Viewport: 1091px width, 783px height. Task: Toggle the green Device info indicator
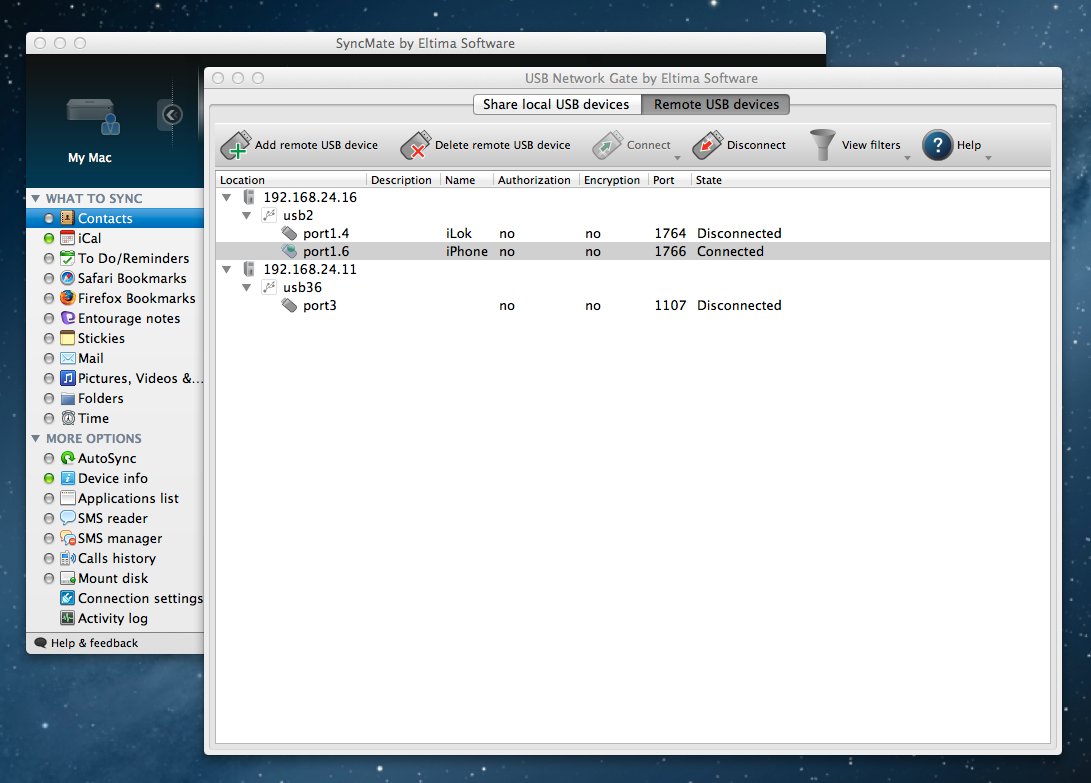[49, 479]
